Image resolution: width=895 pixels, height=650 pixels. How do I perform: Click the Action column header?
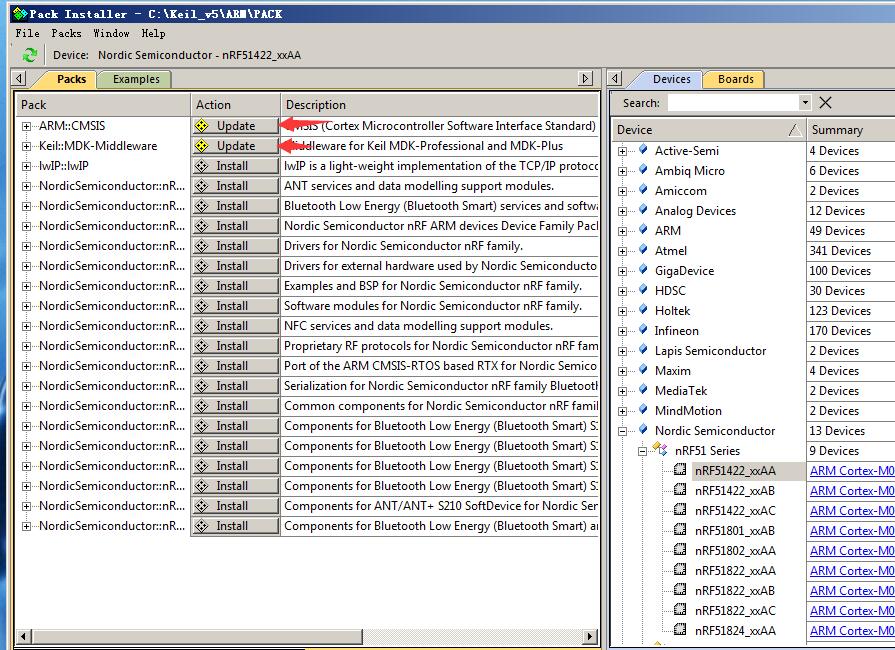235,104
